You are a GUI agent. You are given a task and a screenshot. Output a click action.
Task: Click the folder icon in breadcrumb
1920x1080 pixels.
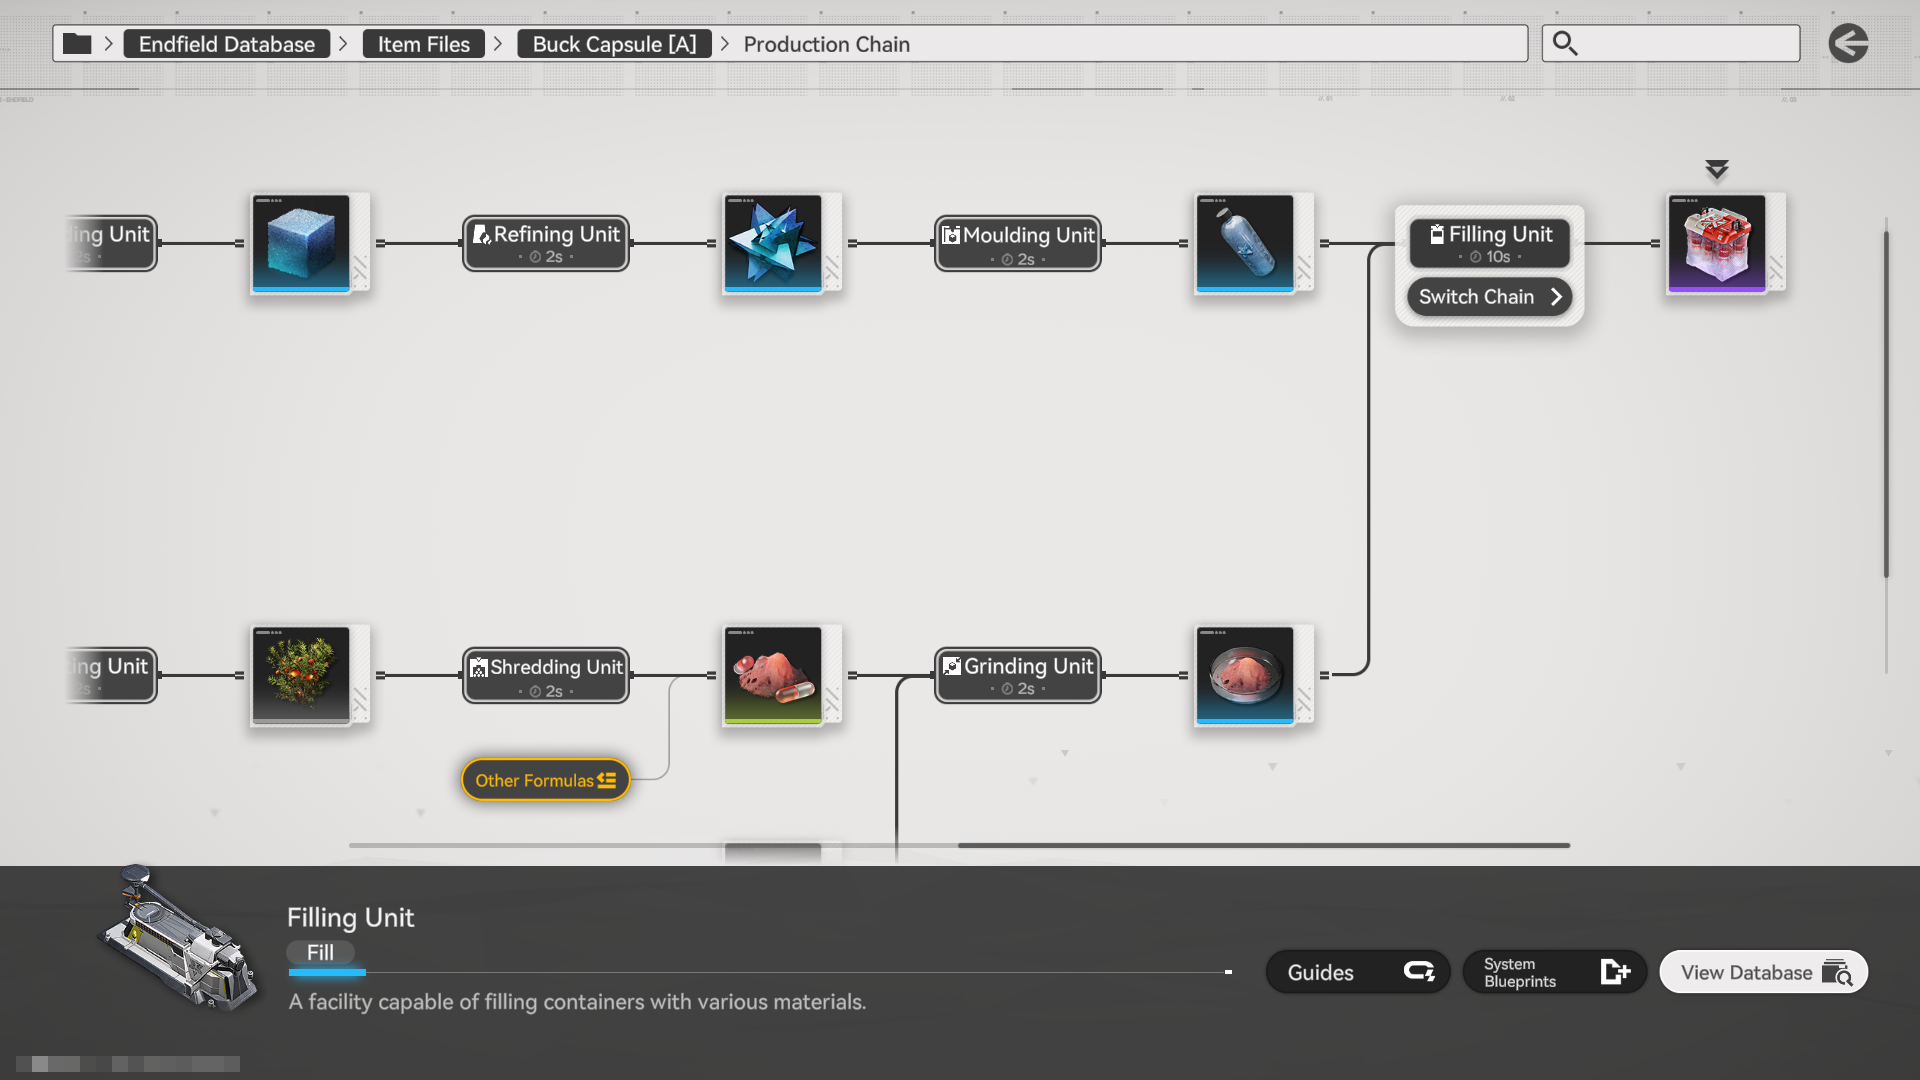click(77, 44)
